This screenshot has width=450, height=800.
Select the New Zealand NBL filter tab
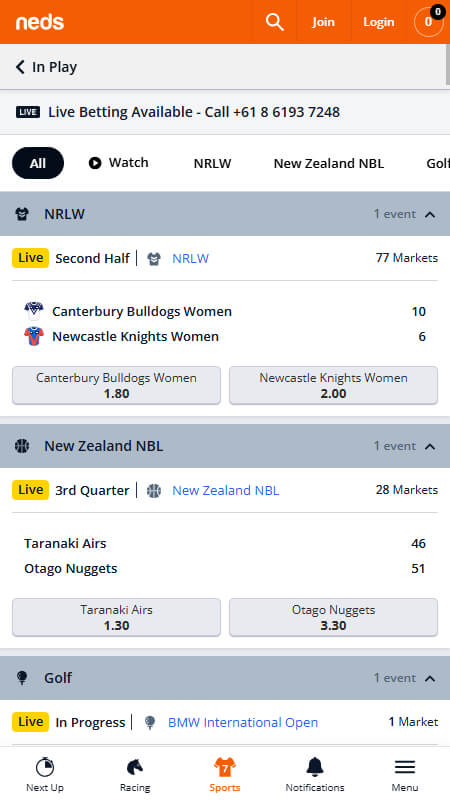pyautogui.click(x=329, y=163)
